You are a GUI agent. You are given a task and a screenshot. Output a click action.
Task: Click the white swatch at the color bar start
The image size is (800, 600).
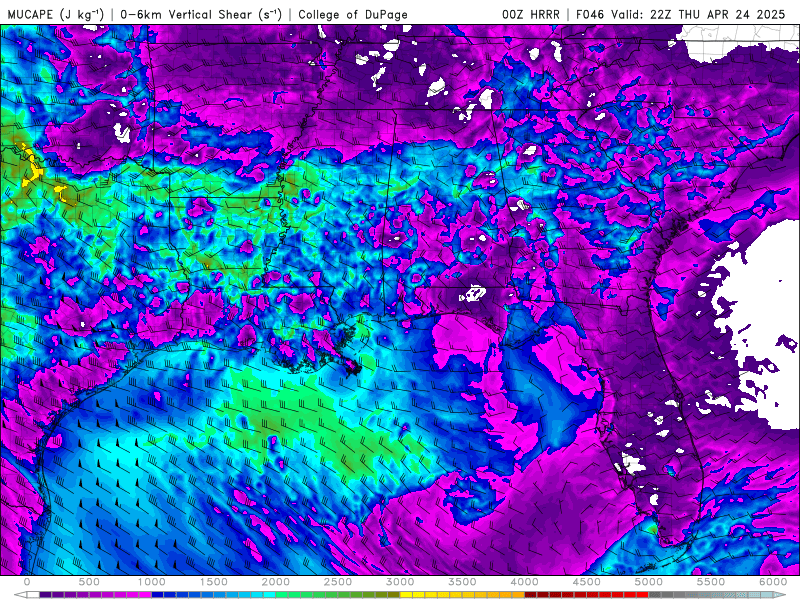click(33, 594)
